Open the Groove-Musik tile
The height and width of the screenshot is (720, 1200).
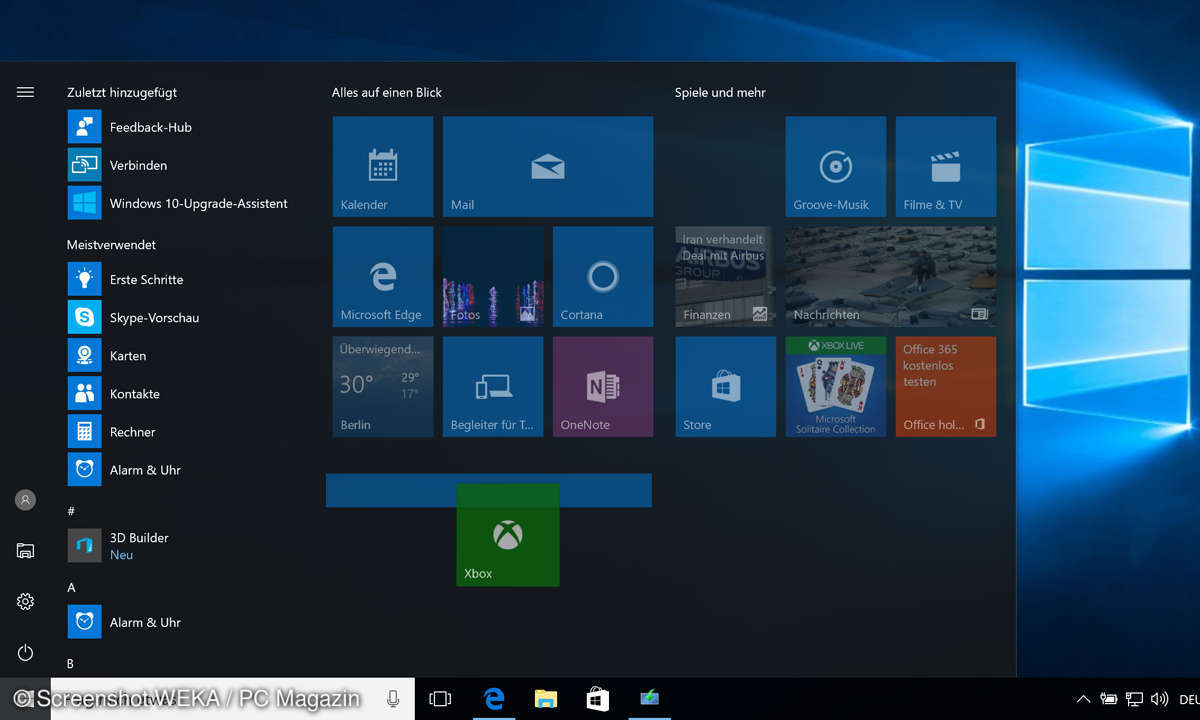[836, 167]
